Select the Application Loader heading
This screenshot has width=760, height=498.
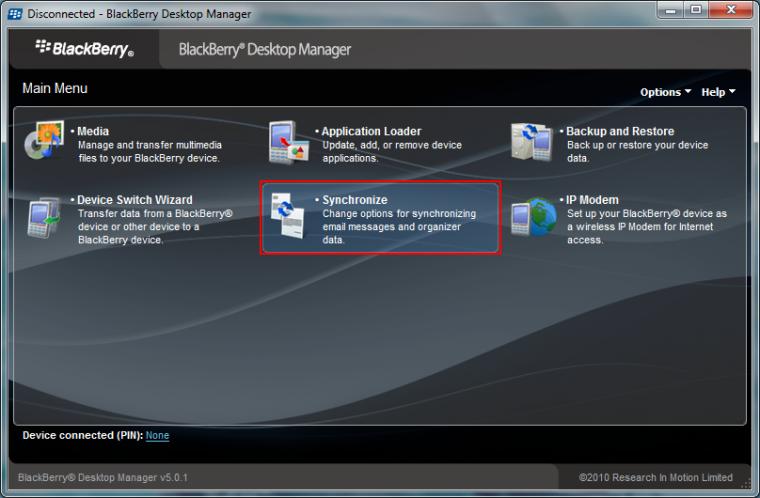(372, 131)
